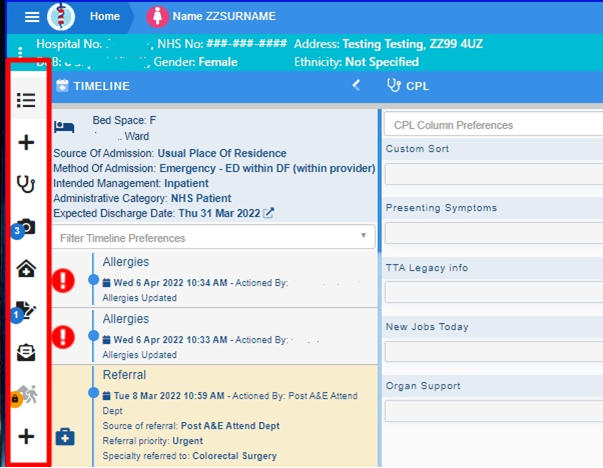Click the hospital logo icon
Screen dimensions: 603x468
click(x=61, y=17)
